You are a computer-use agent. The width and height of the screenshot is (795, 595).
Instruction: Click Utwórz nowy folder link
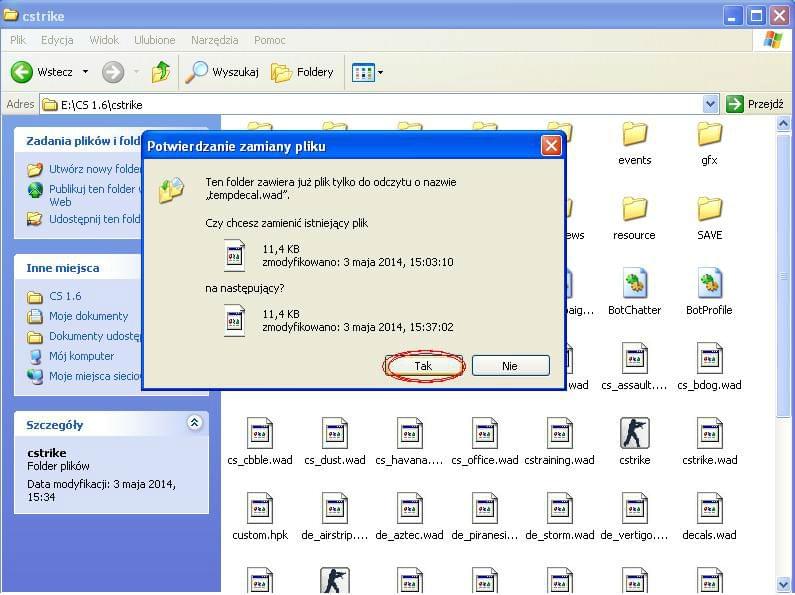pyautogui.click(x=85, y=169)
